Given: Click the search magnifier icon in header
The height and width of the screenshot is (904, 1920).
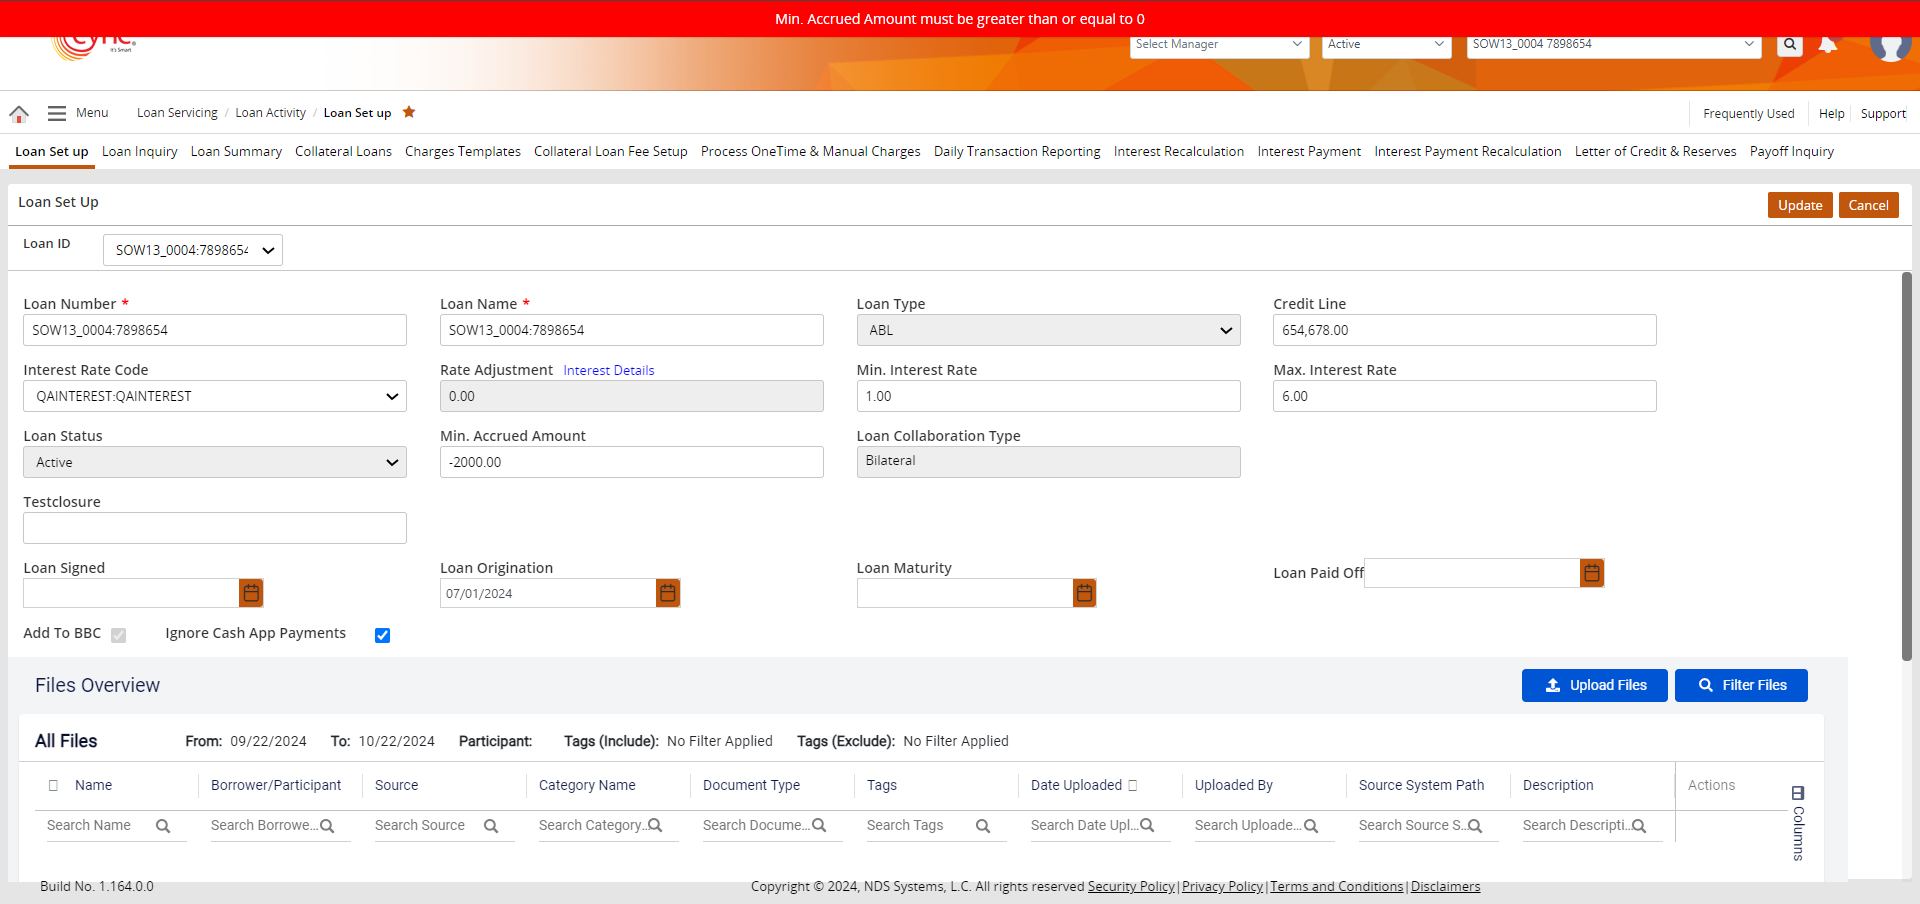Looking at the screenshot, I should click(1790, 45).
